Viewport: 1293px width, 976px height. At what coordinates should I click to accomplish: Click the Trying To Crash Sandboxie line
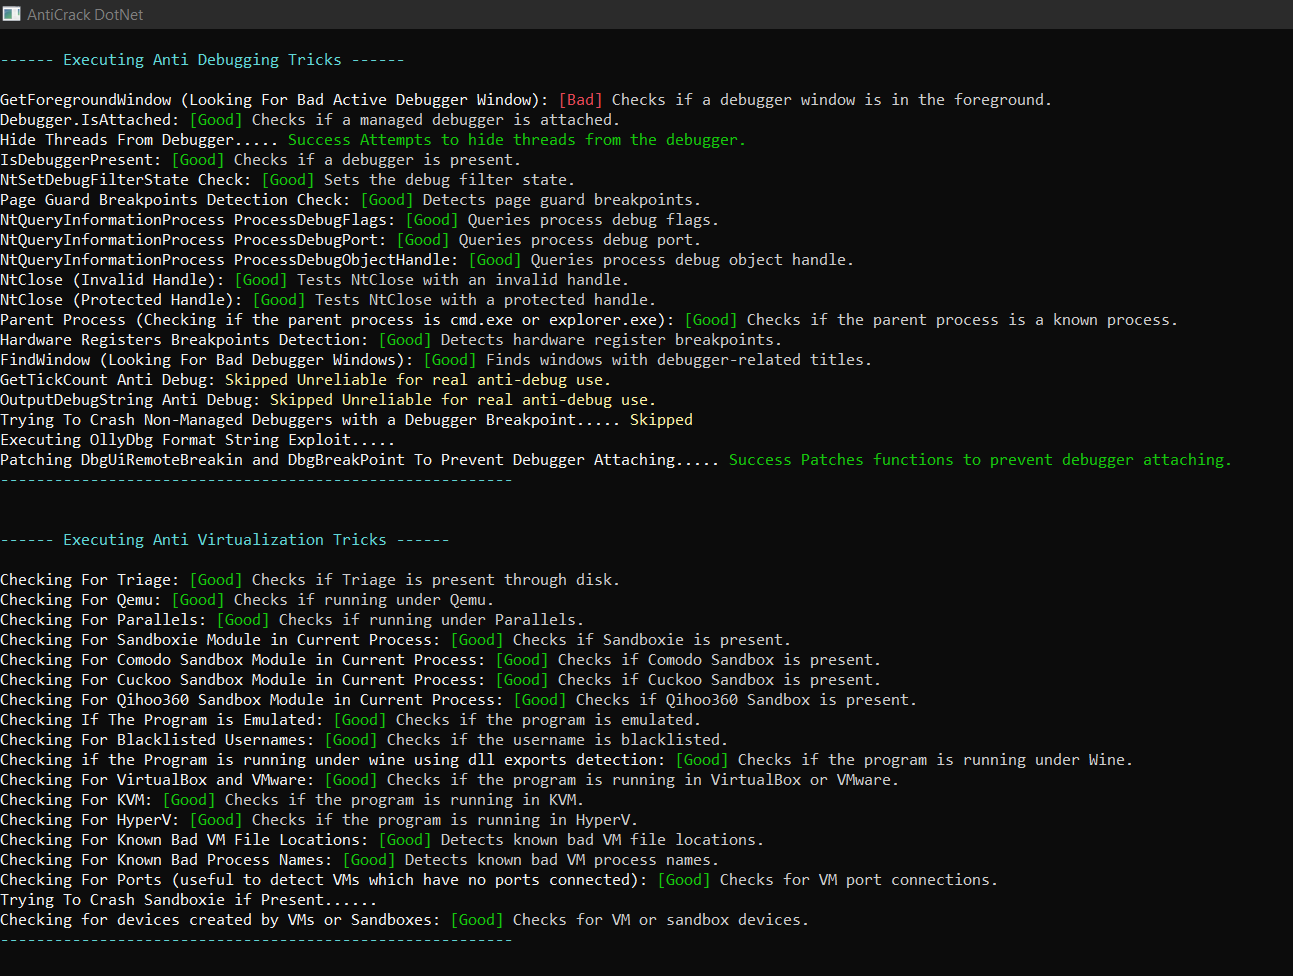point(188,900)
